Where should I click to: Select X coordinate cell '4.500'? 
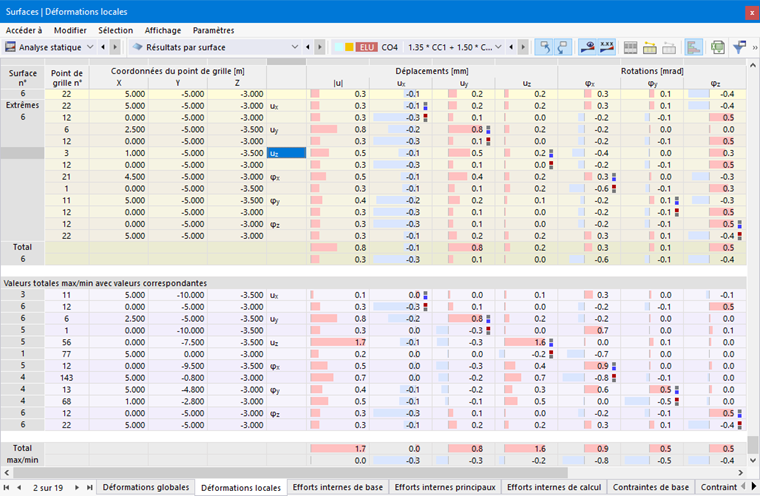119,177
